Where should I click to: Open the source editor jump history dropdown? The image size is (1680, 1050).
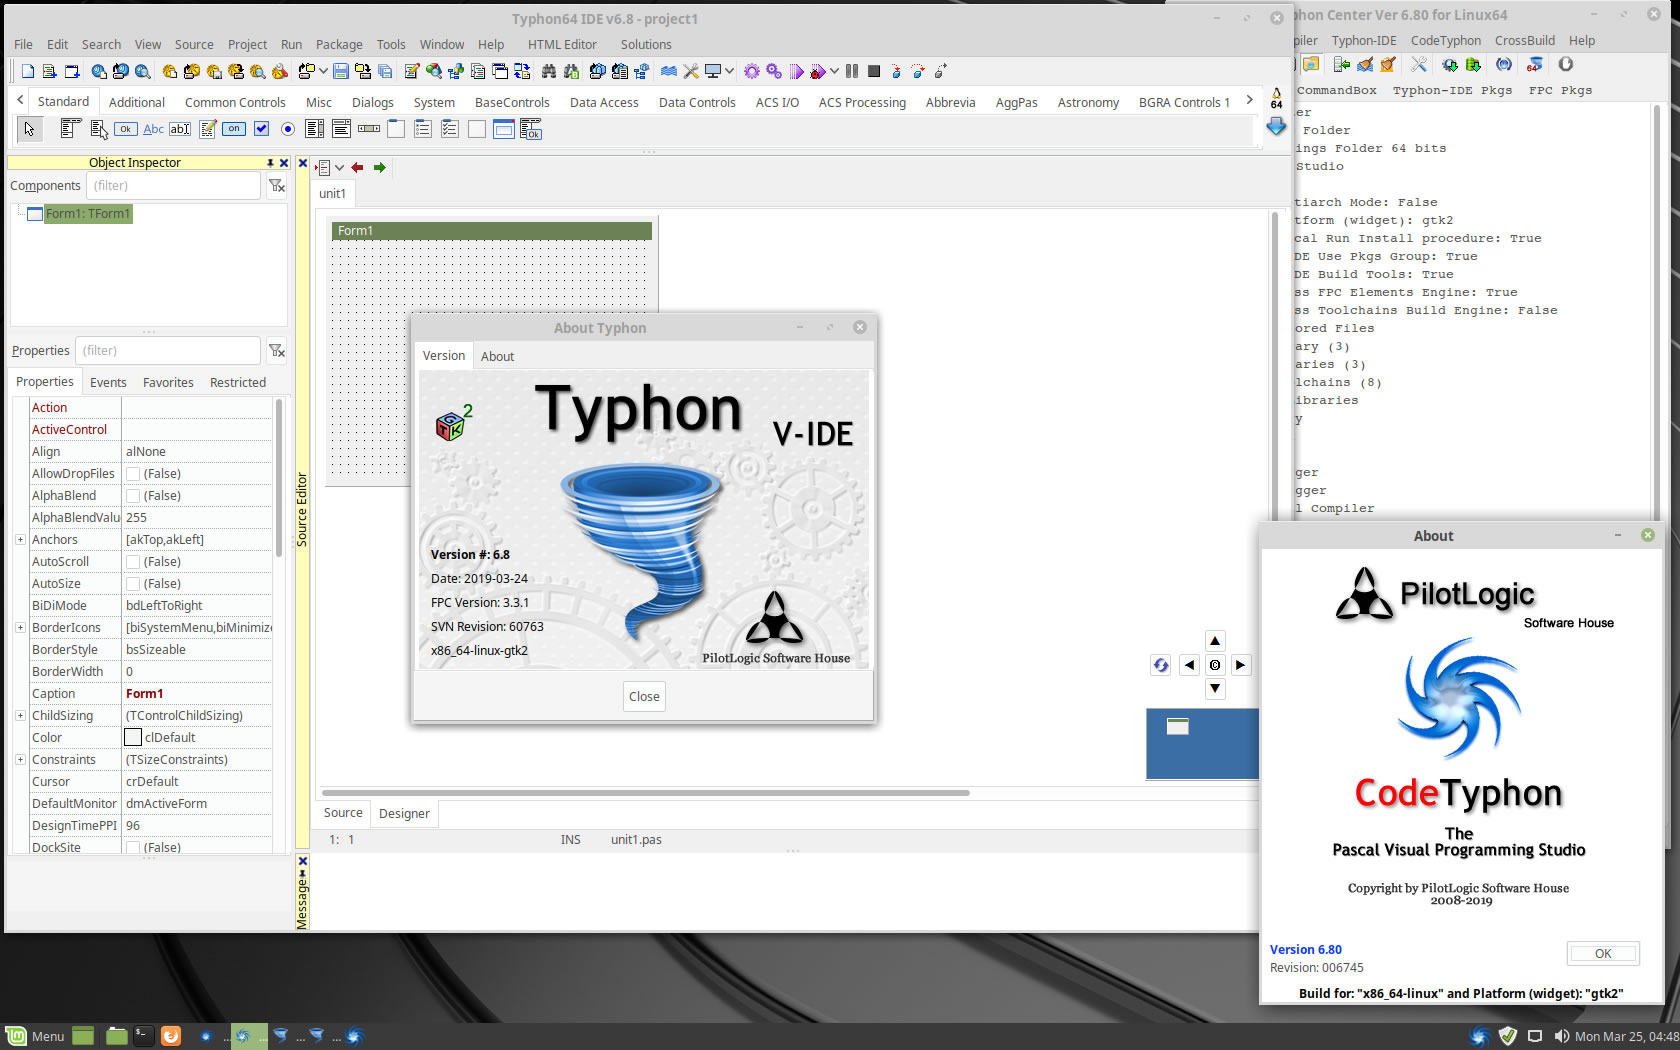pos(340,168)
